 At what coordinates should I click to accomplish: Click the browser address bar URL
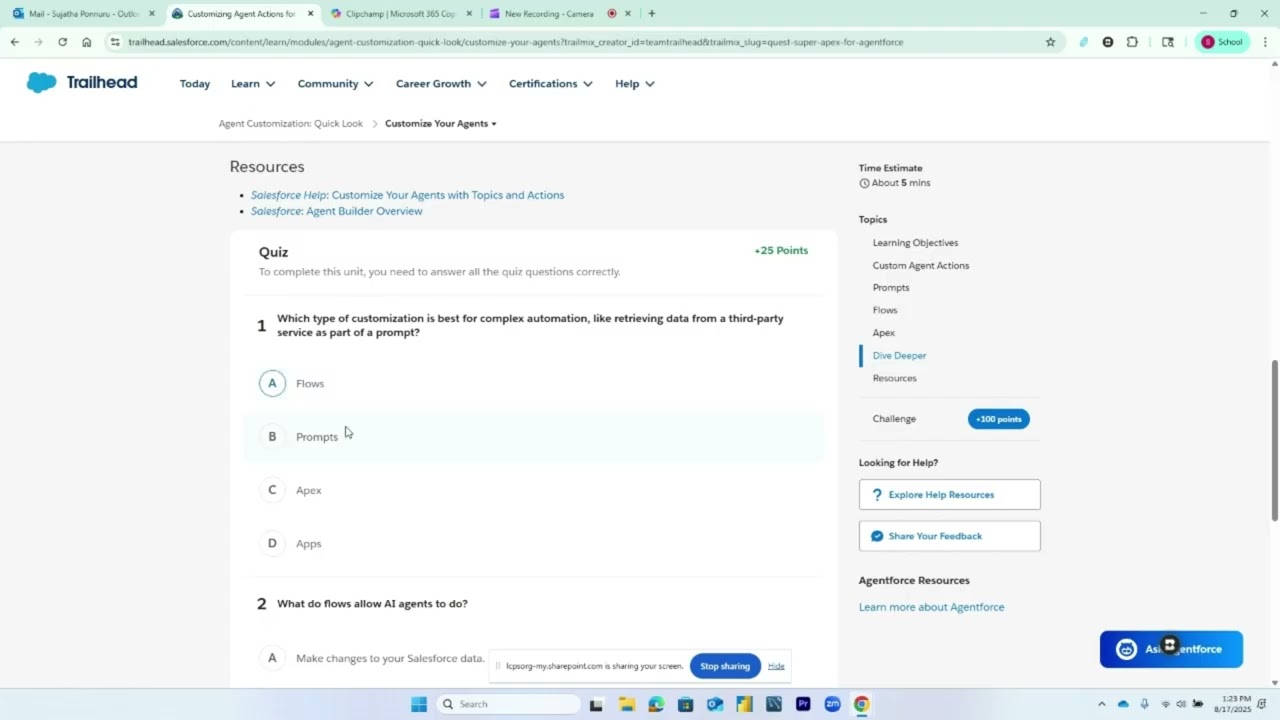515,42
